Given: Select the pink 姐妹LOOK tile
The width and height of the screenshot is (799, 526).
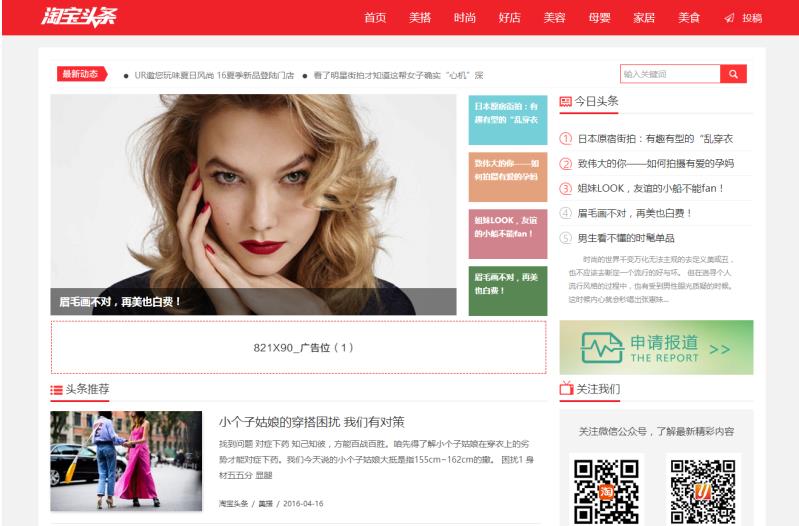Looking at the screenshot, I should click(508, 233).
